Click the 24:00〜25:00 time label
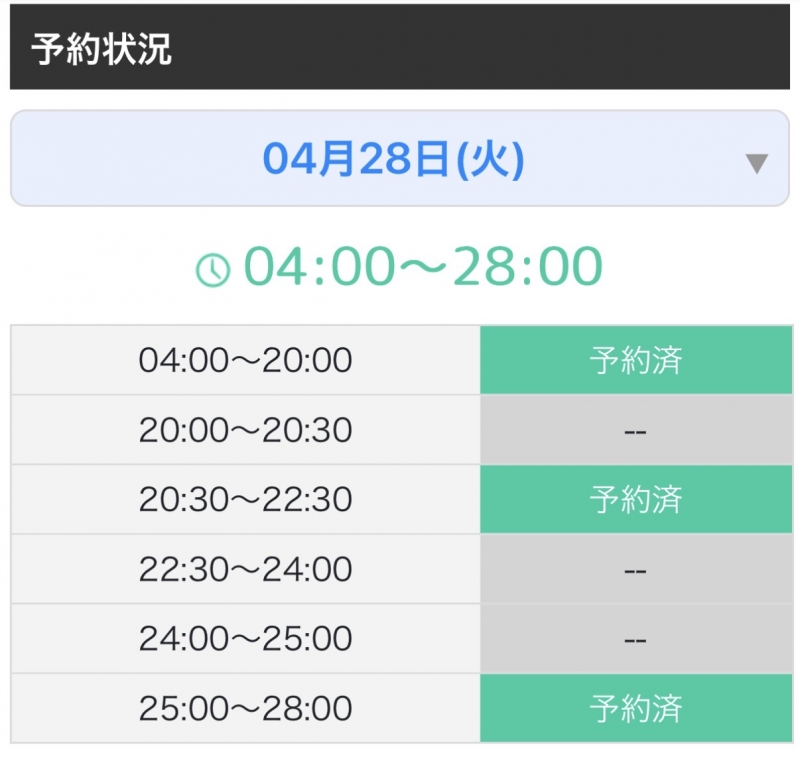Image resolution: width=800 pixels, height=759 pixels. tap(244, 638)
